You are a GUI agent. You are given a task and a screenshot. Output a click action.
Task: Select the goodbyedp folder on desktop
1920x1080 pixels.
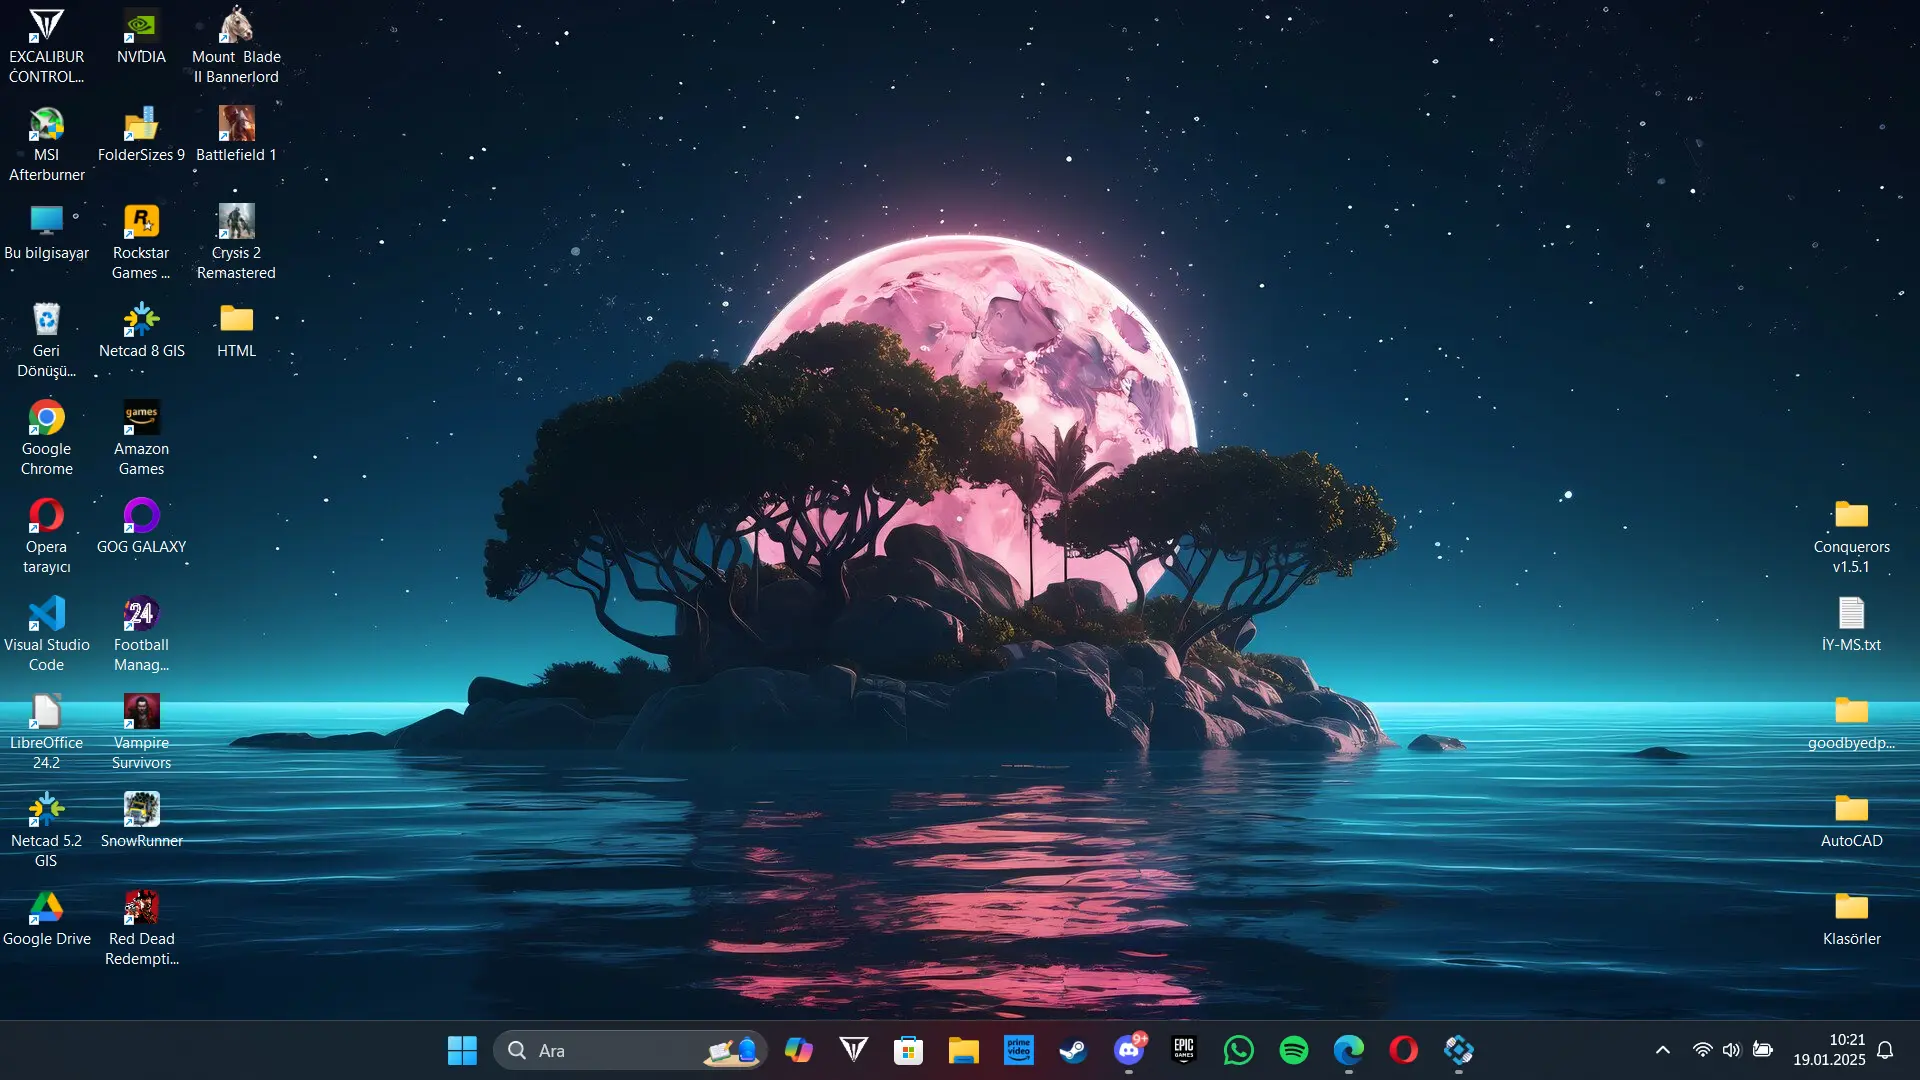1851,723
